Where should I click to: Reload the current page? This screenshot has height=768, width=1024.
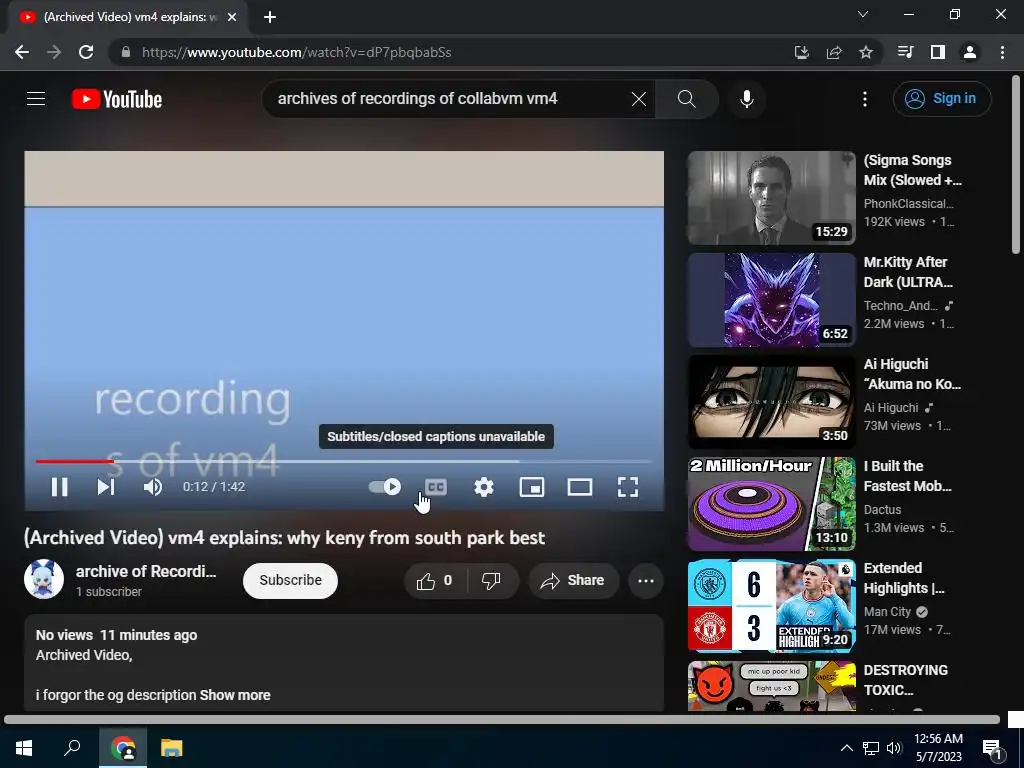[x=86, y=52]
